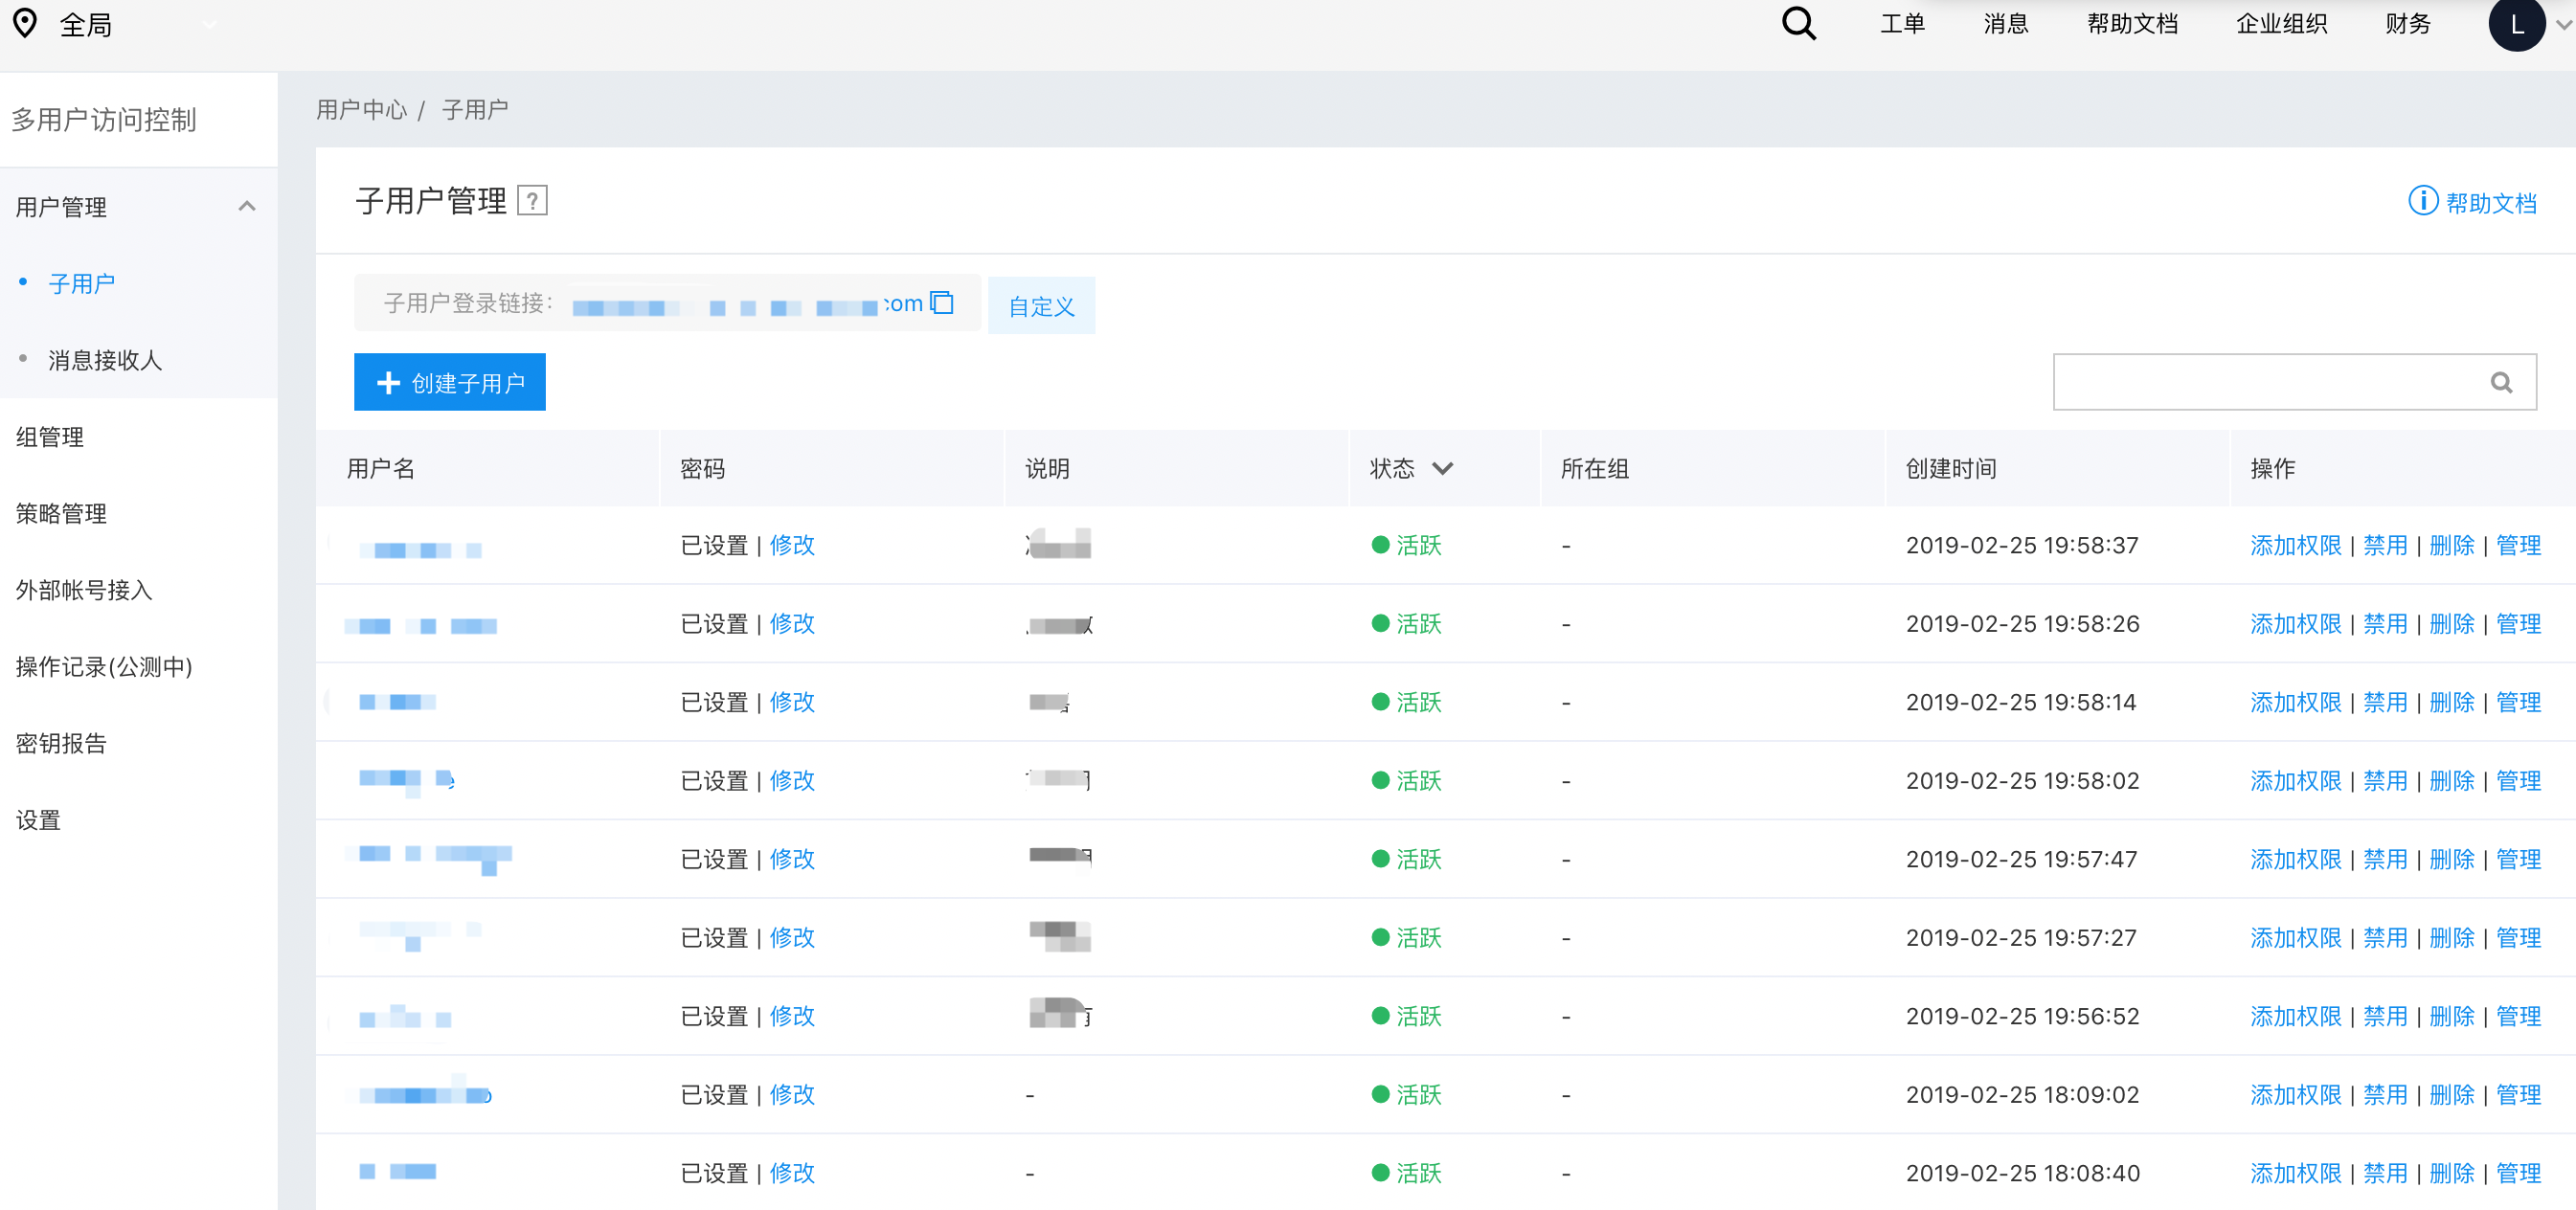The image size is (2576, 1210).
Task: Click 添加权限 for the 18:08:40 user row
Action: point(2295,1173)
